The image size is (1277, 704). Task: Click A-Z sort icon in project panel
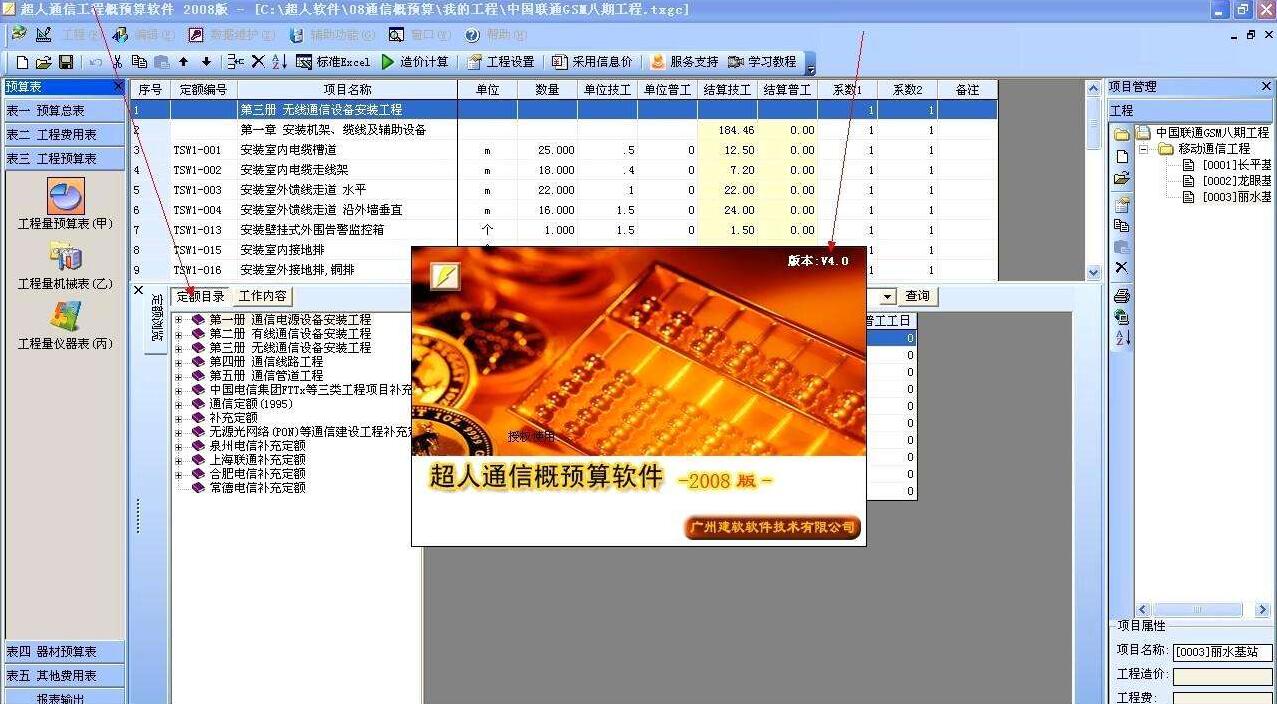click(x=1122, y=338)
